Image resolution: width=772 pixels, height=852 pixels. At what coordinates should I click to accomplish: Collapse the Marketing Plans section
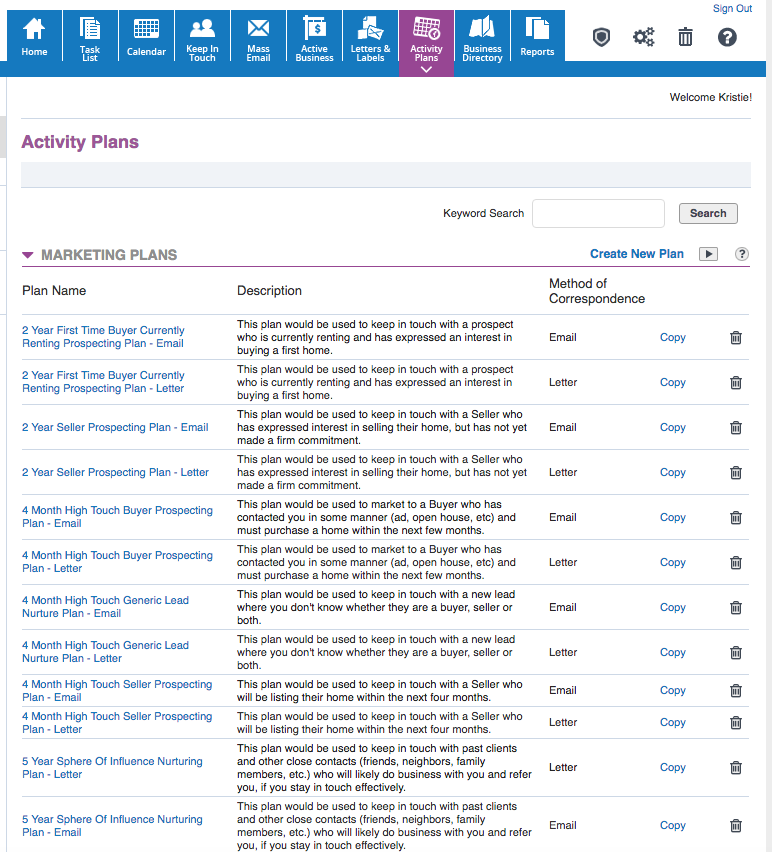[28, 255]
